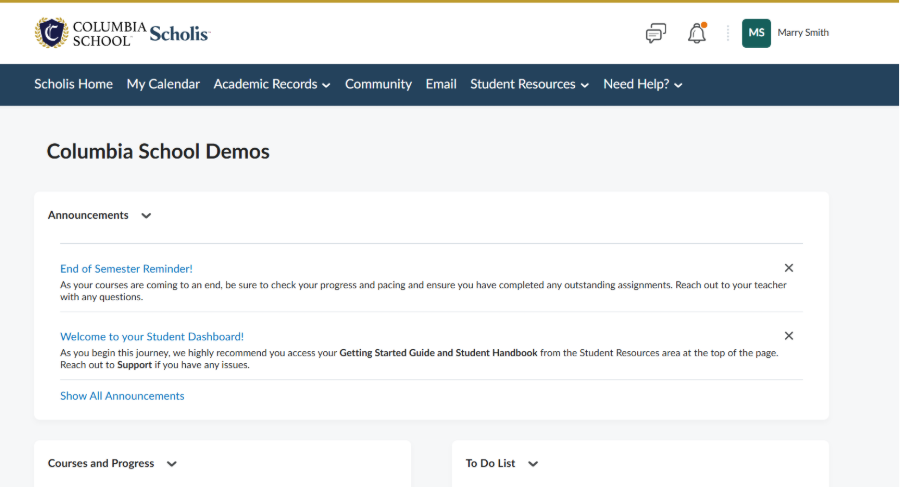Open the End of Semester Reminder! link
The height and width of the screenshot is (487, 900).
click(x=126, y=269)
